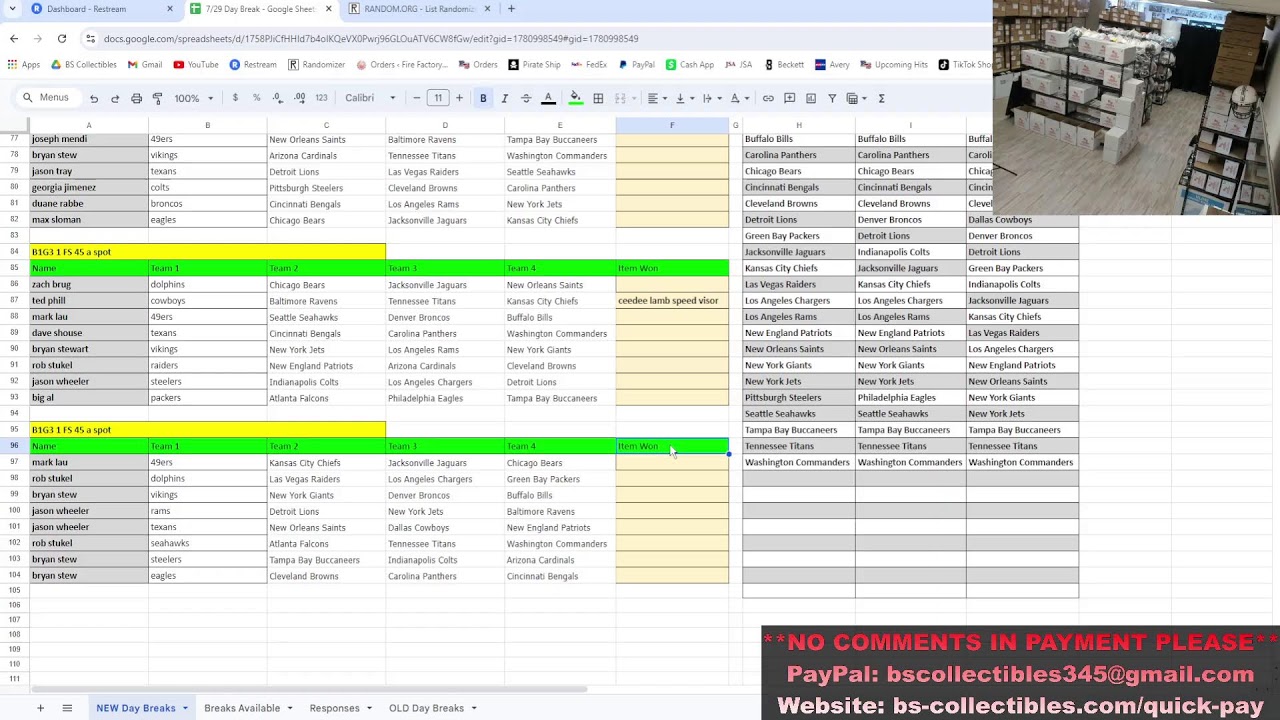Screen dimensions: 1280x720
Task: Open text rotation dropdown
Action: tap(738, 98)
